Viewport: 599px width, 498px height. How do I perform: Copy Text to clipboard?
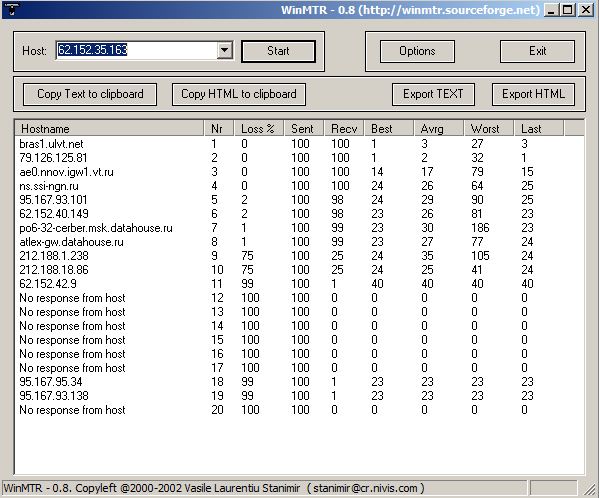click(90, 94)
